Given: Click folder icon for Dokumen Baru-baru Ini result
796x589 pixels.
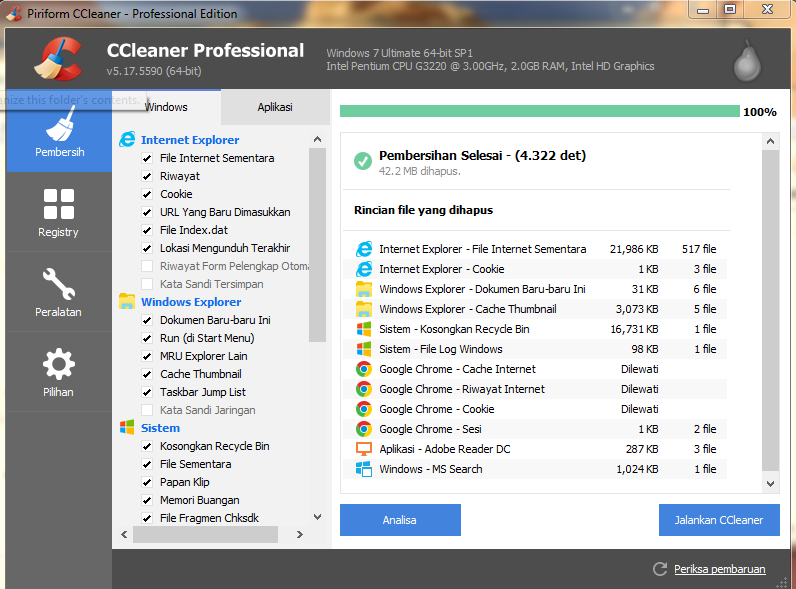Looking at the screenshot, I should (364, 289).
